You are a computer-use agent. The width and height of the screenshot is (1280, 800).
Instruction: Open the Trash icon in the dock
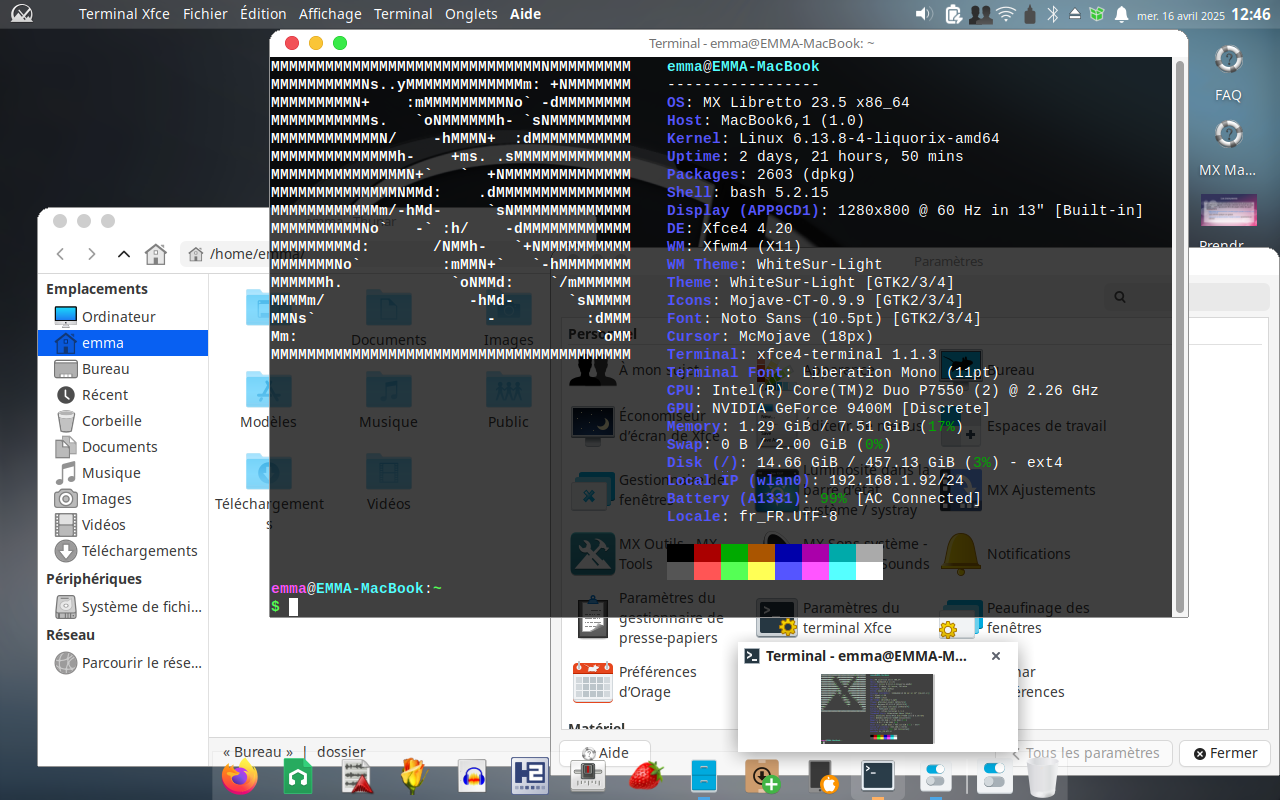(1042, 777)
